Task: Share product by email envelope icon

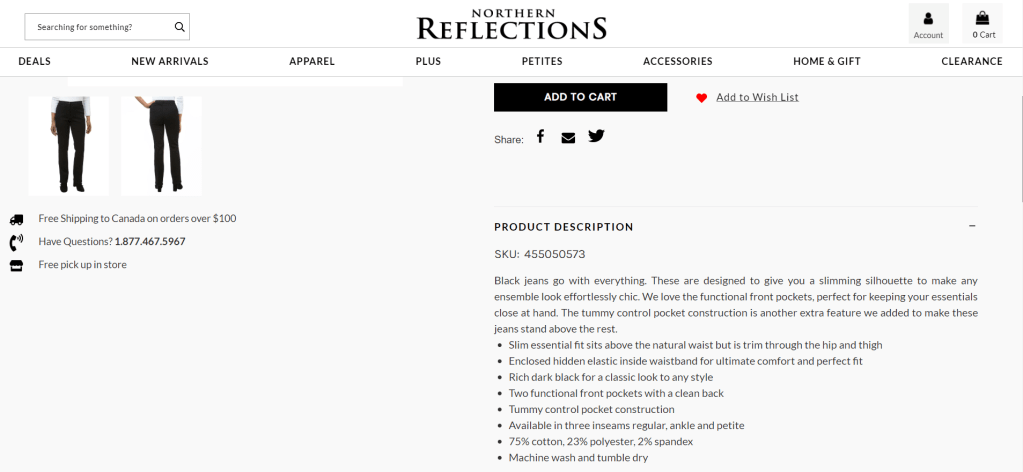Action: 568,137
